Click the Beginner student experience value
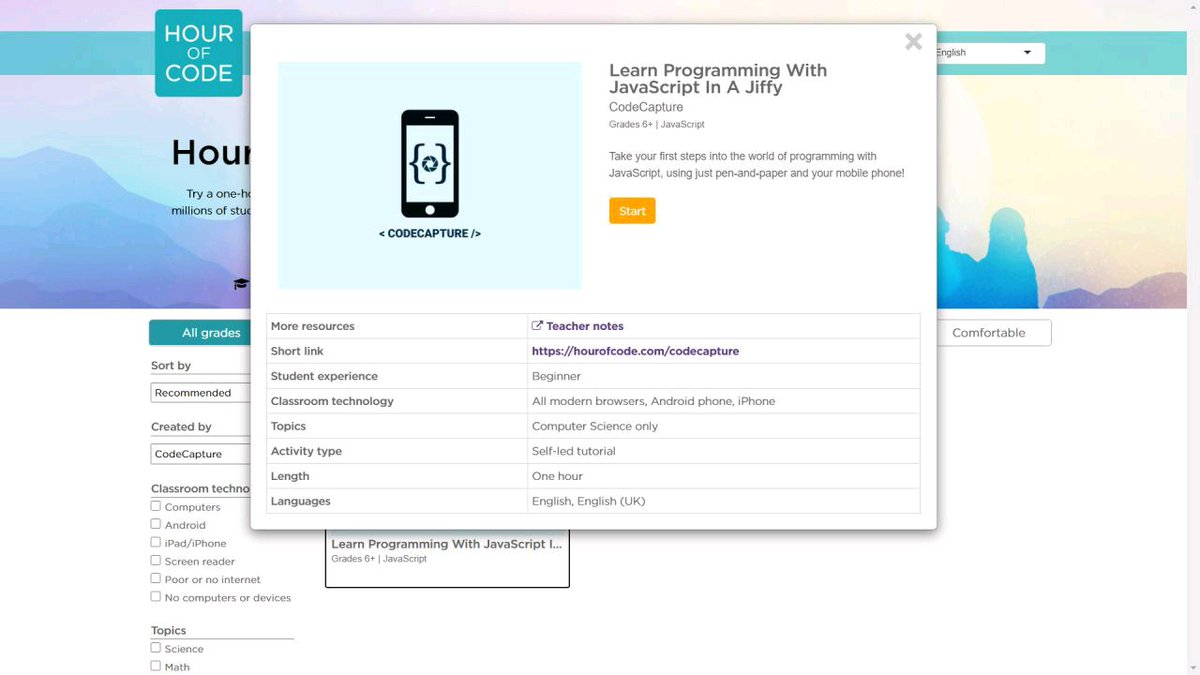Viewport: 1200px width, 675px height. [x=556, y=376]
